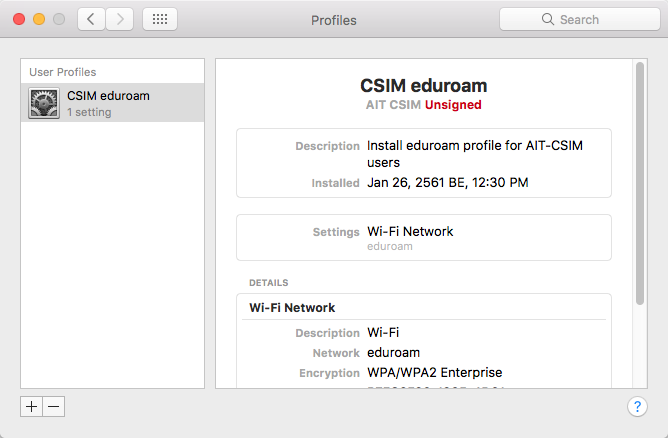Image resolution: width=668 pixels, height=438 pixels.
Task: Click the '1 setting' subtitle
Action: tap(89, 112)
